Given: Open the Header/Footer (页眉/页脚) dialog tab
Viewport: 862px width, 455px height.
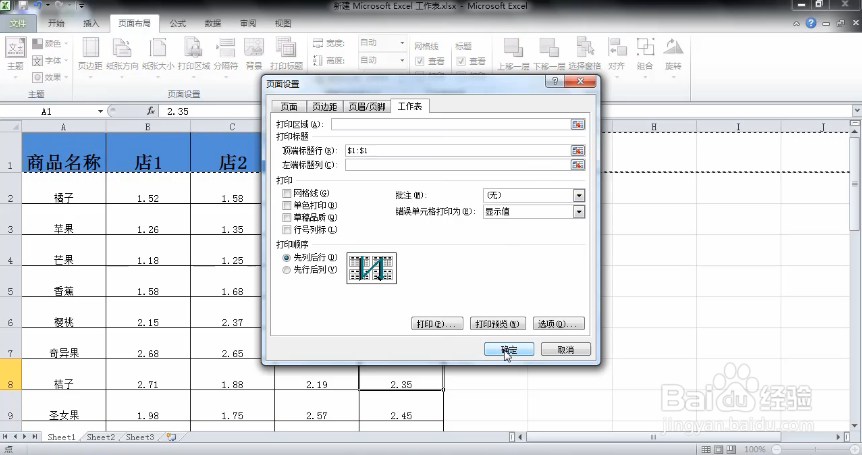Looking at the screenshot, I should pos(367,107).
